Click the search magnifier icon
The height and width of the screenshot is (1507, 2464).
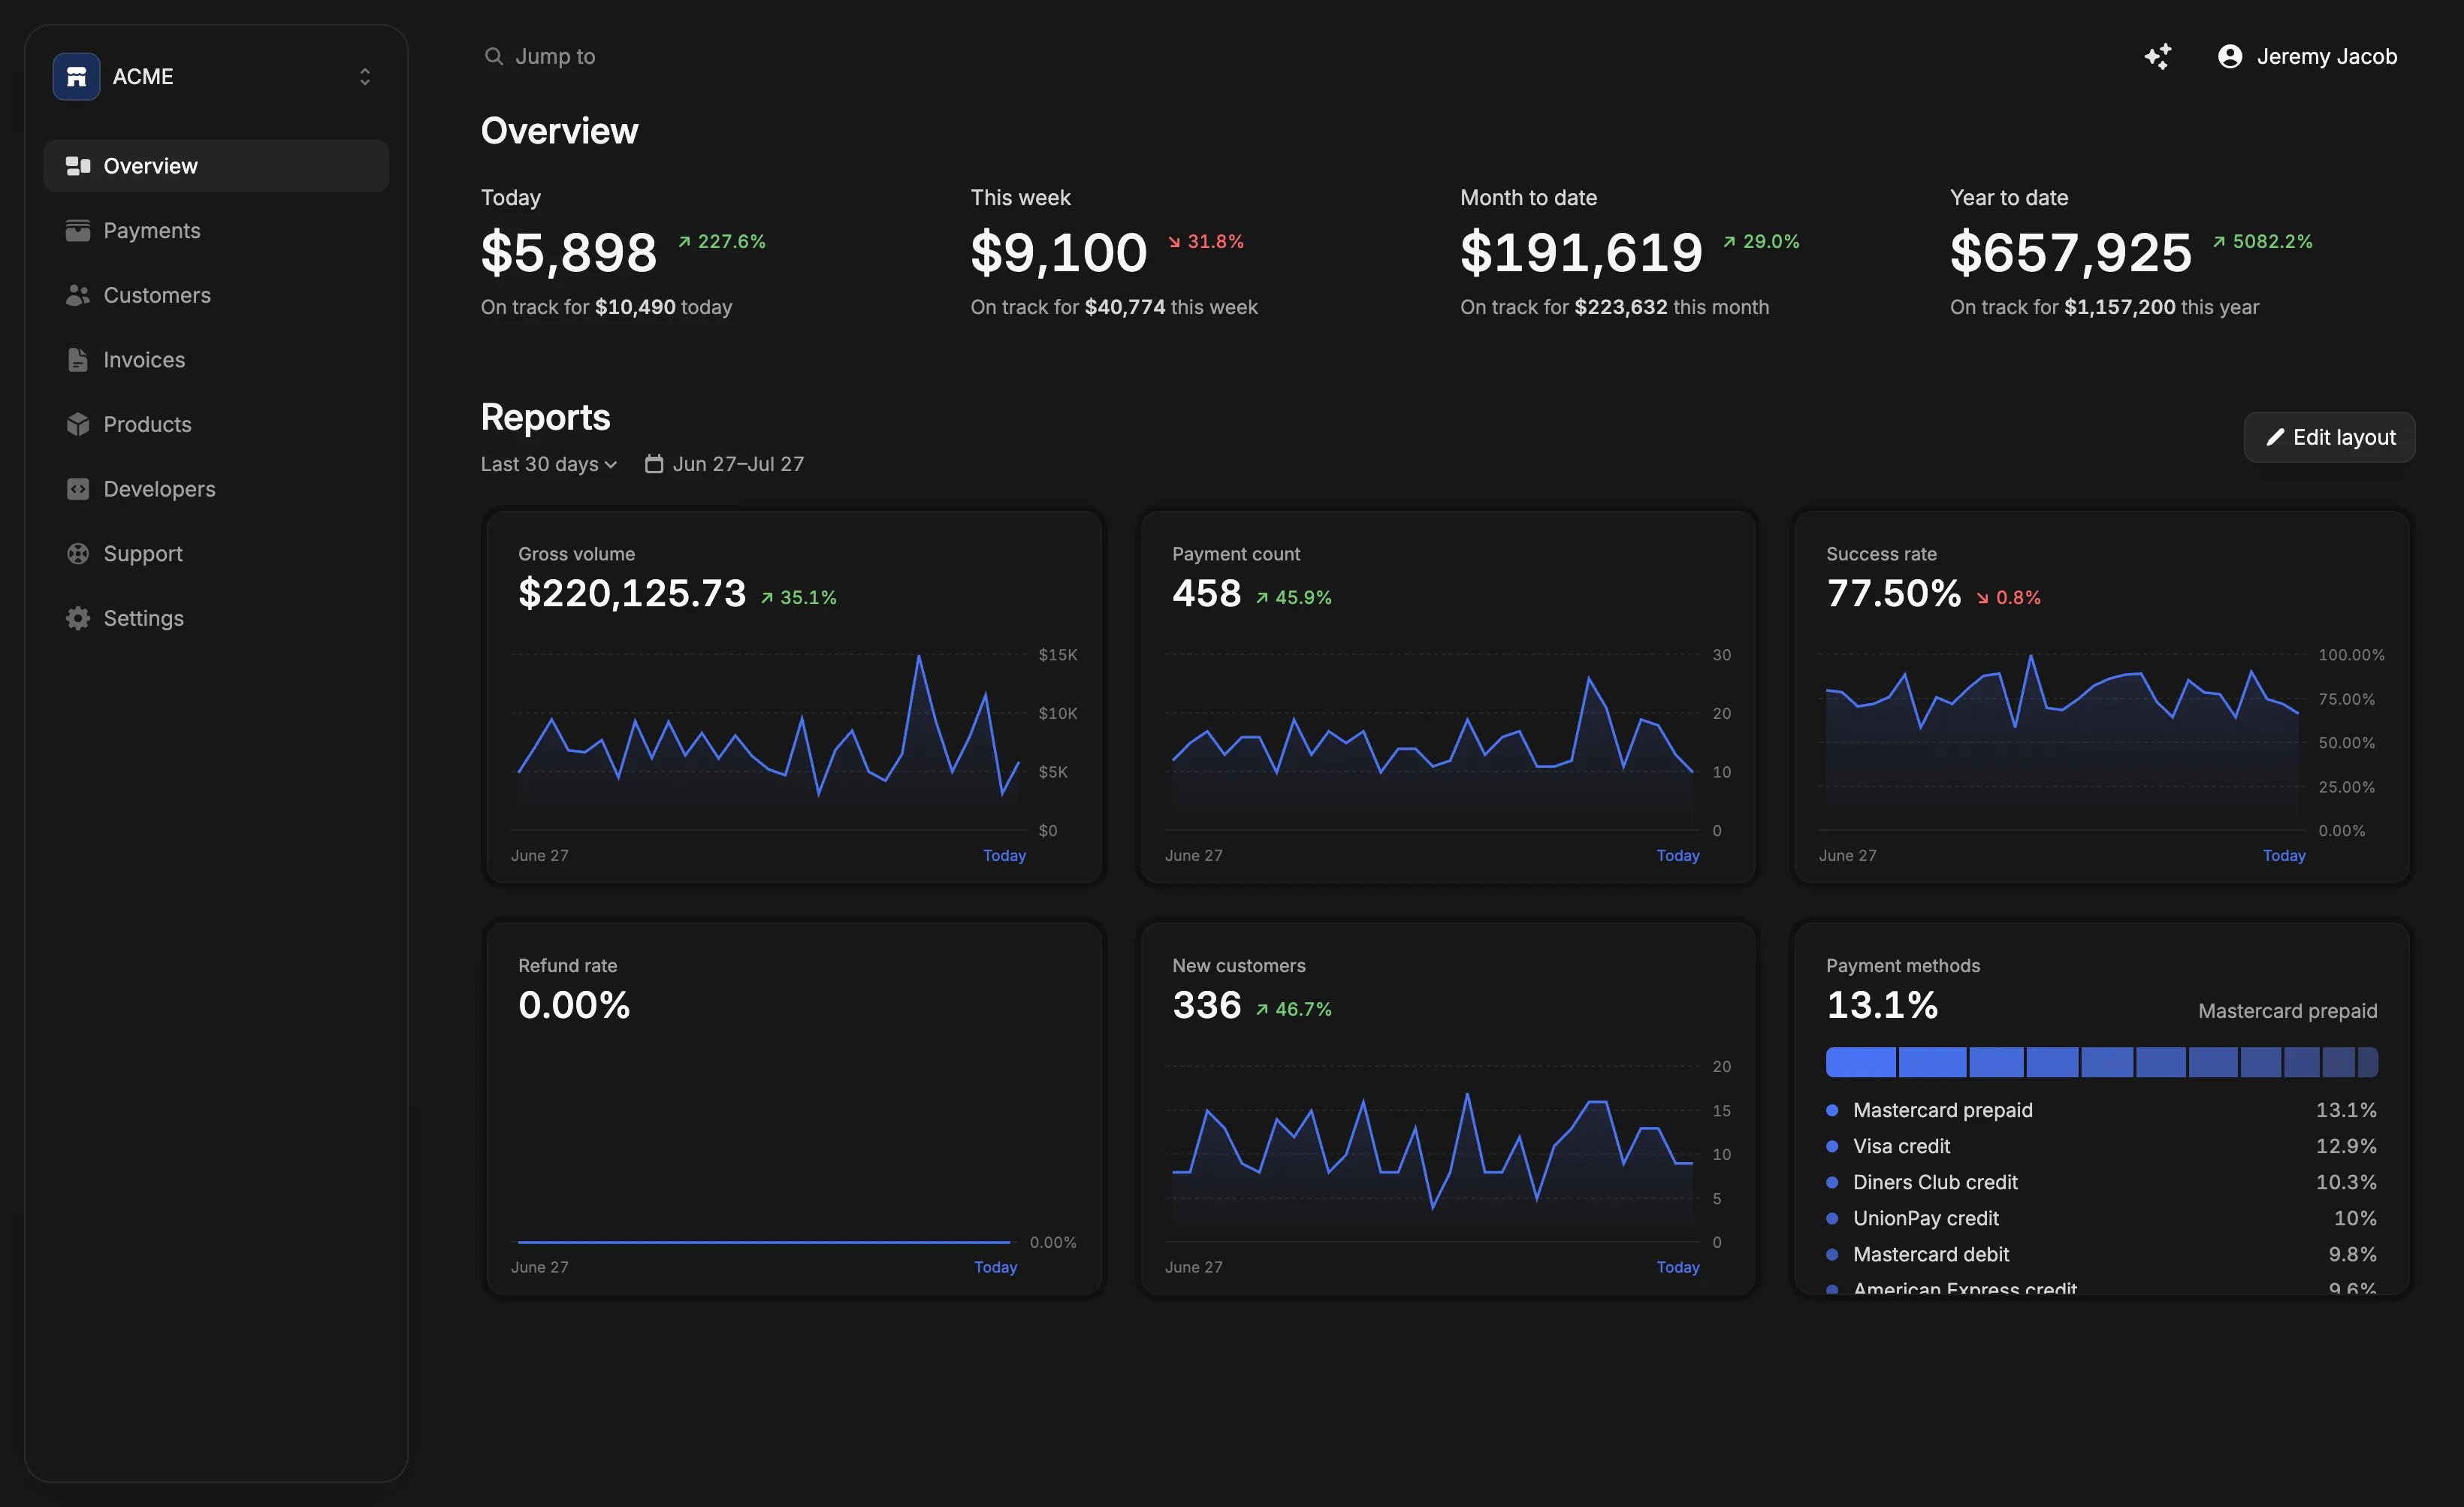tap(493, 56)
